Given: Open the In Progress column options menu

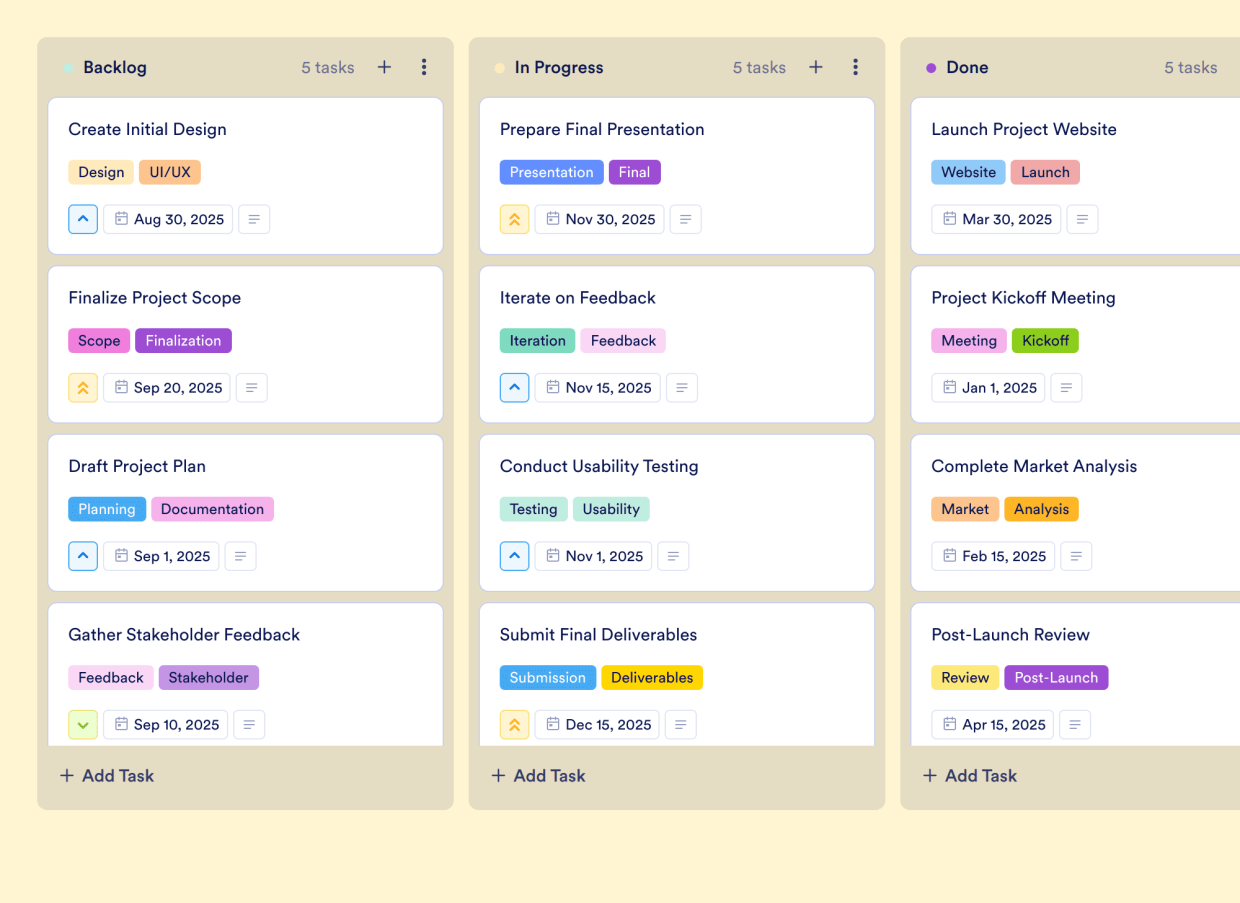Looking at the screenshot, I should click(855, 67).
